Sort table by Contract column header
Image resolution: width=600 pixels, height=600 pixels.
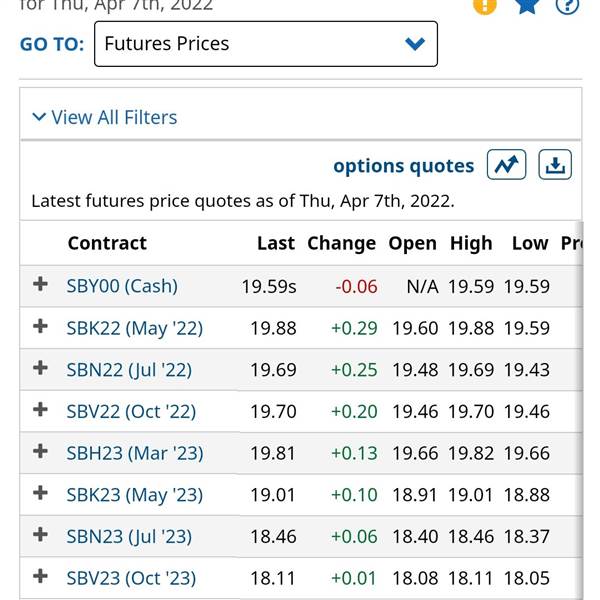pyautogui.click(x=107, y=243)
